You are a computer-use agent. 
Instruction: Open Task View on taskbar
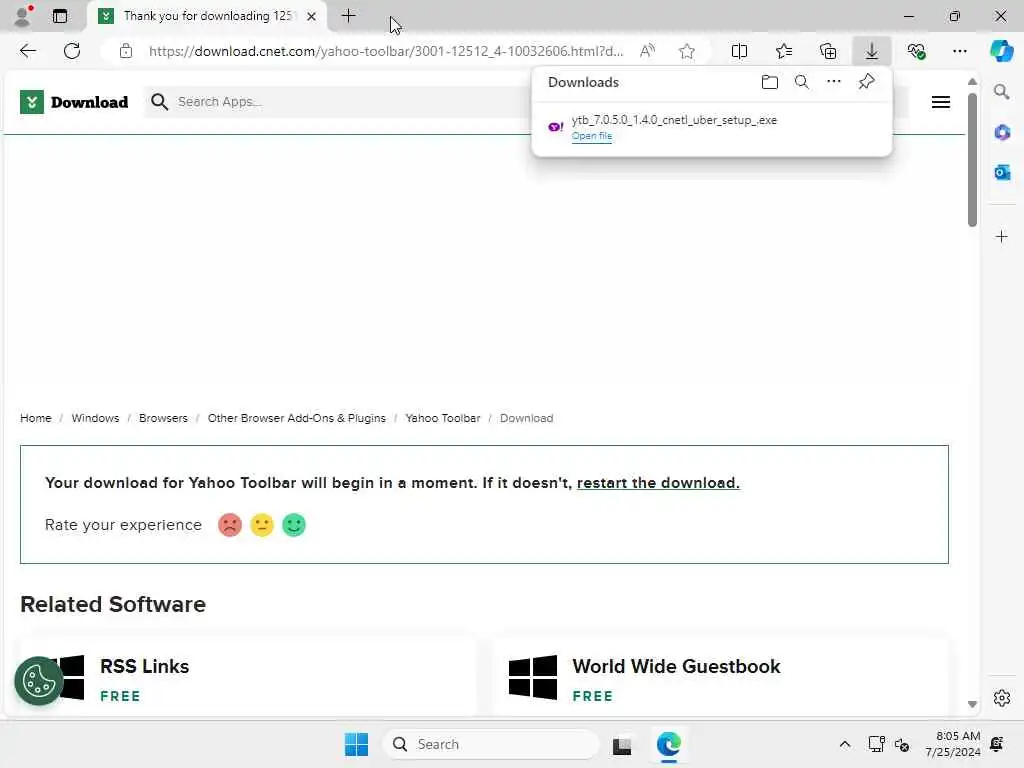[622, 744]
